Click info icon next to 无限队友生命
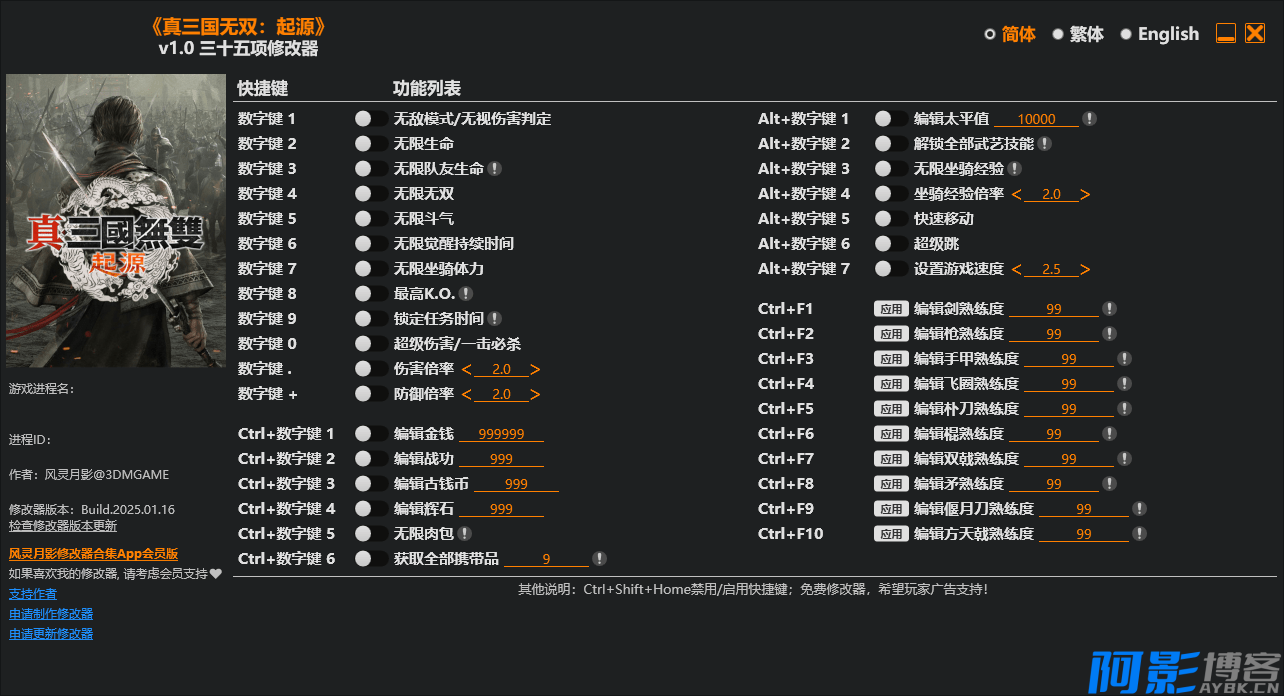This screenshot has height=696, width=1284. (495, 169)
